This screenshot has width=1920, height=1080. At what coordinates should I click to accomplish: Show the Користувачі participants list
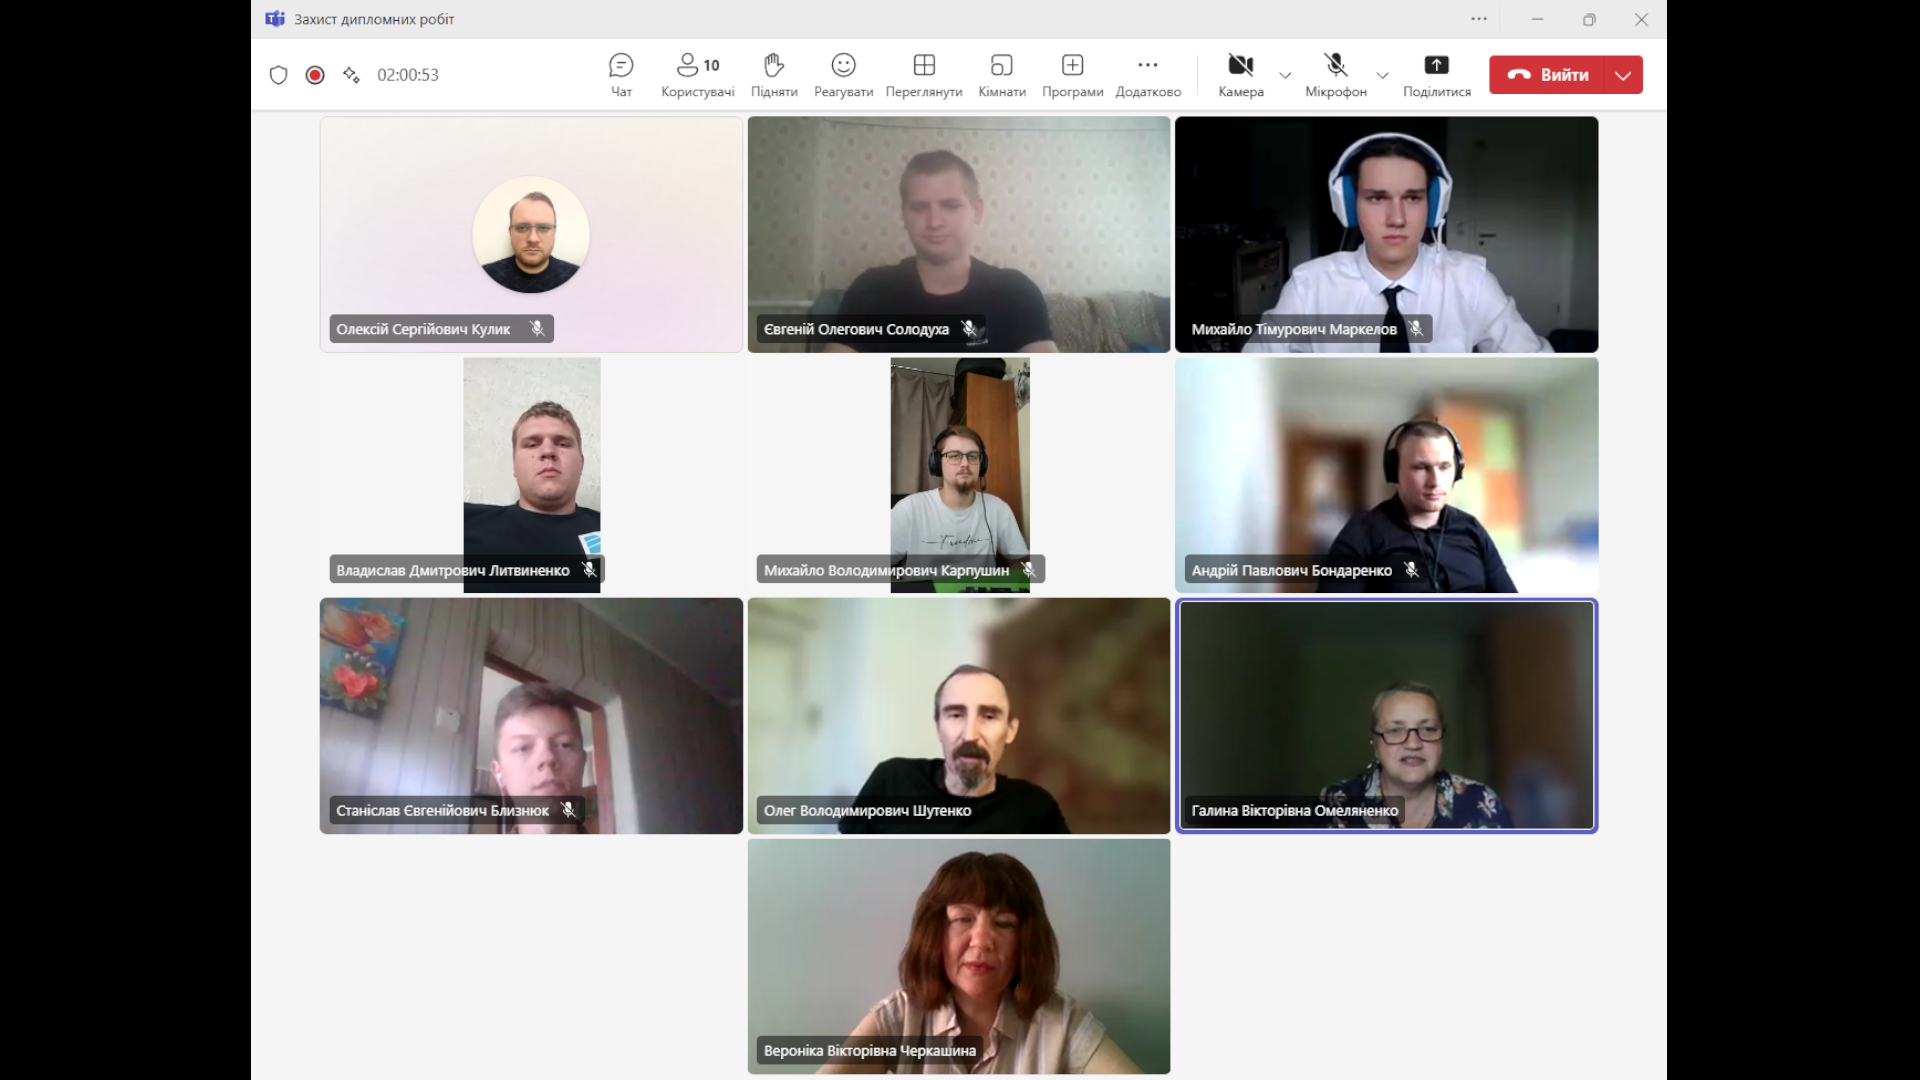697,75
